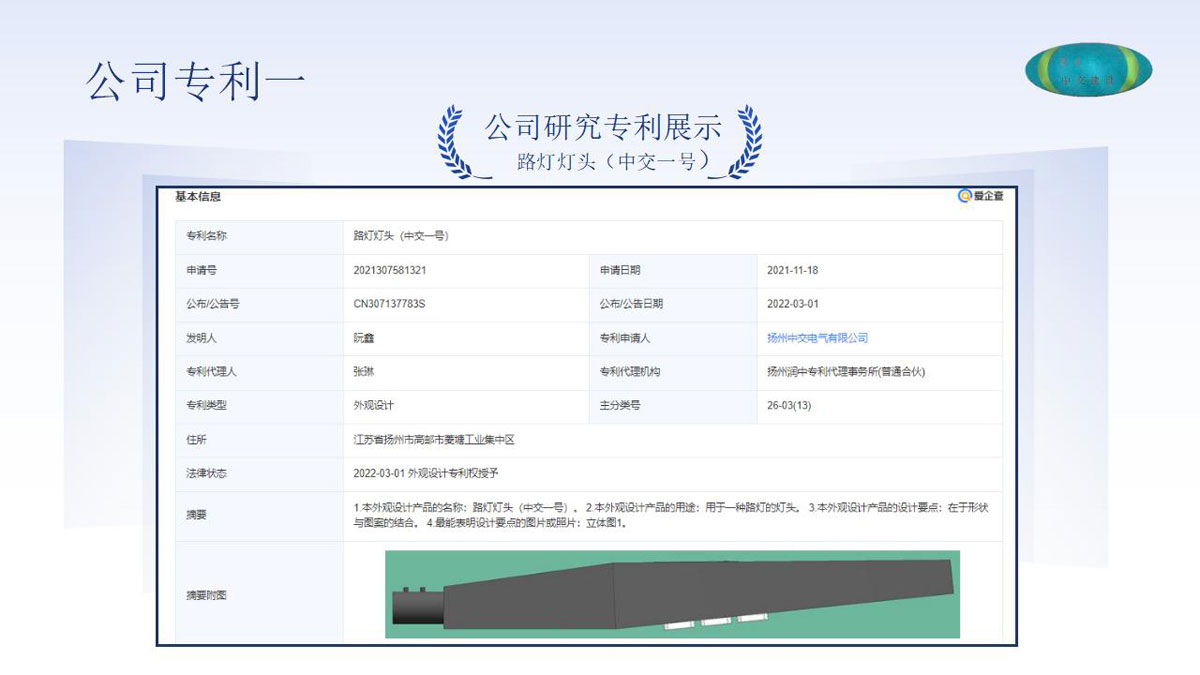Viewport: 1200px width, 675px height.
Task: Click the 专利申请人 label
Action: [x=625, y=338]
